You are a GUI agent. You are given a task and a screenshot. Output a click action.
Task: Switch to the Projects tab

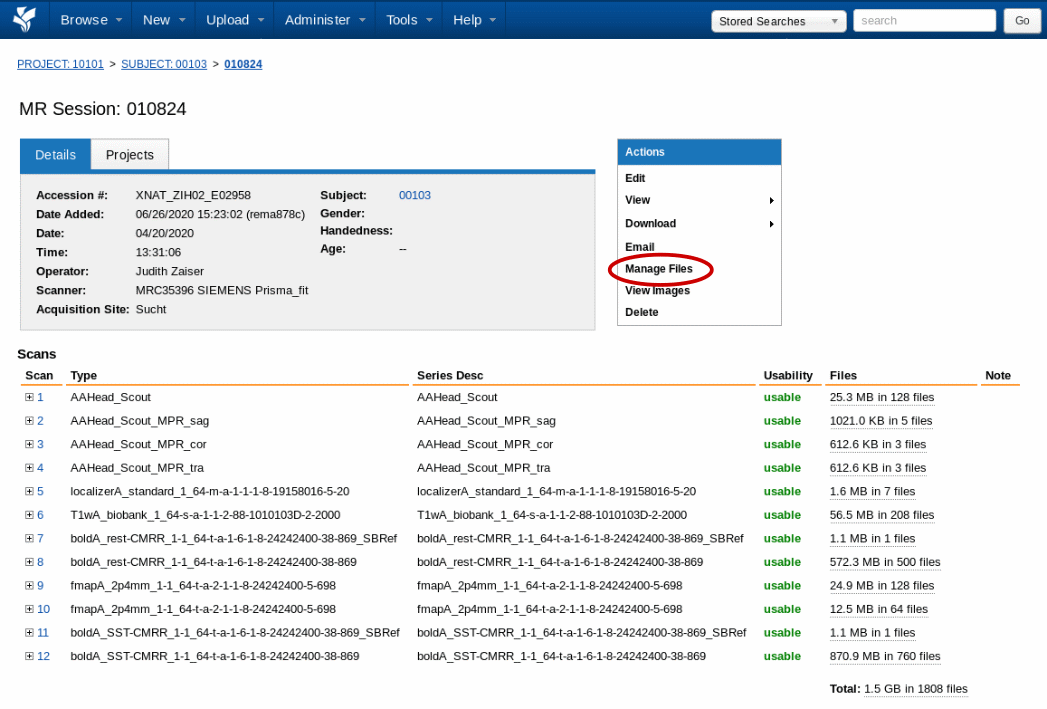pyautogui.click(x=130, y=155)
